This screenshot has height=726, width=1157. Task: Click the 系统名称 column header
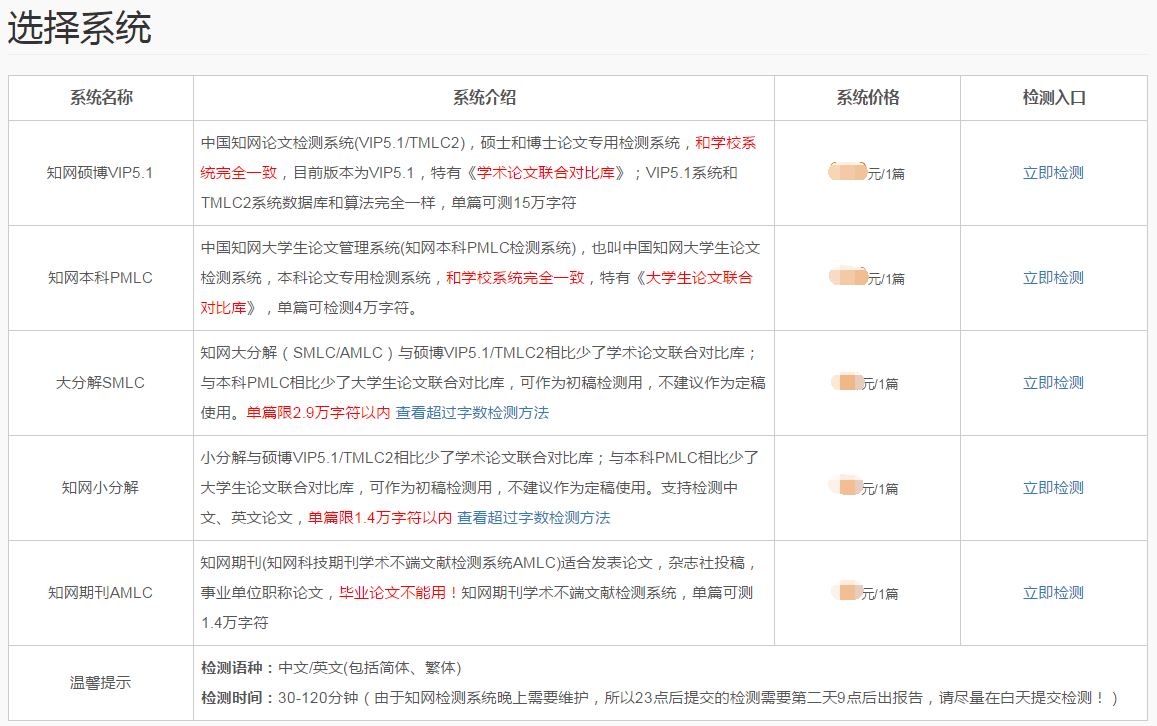tap(101, 97)
